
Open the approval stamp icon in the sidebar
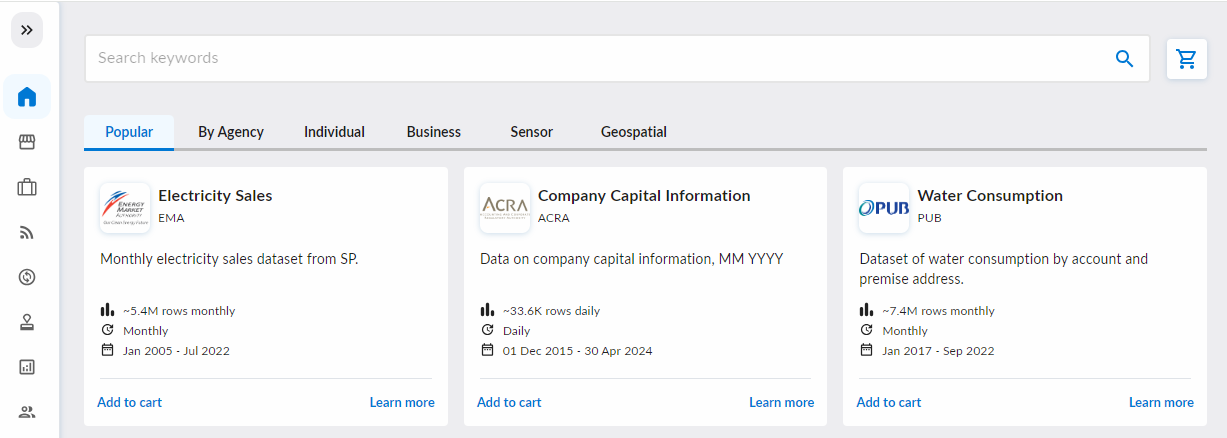pos(27,322)
